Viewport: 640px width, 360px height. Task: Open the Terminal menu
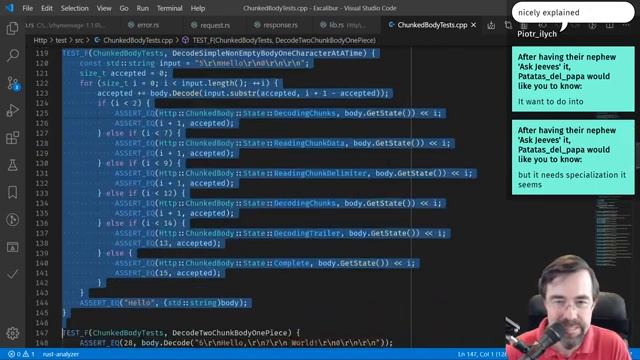pyautogui.click(x=169, y=8)
